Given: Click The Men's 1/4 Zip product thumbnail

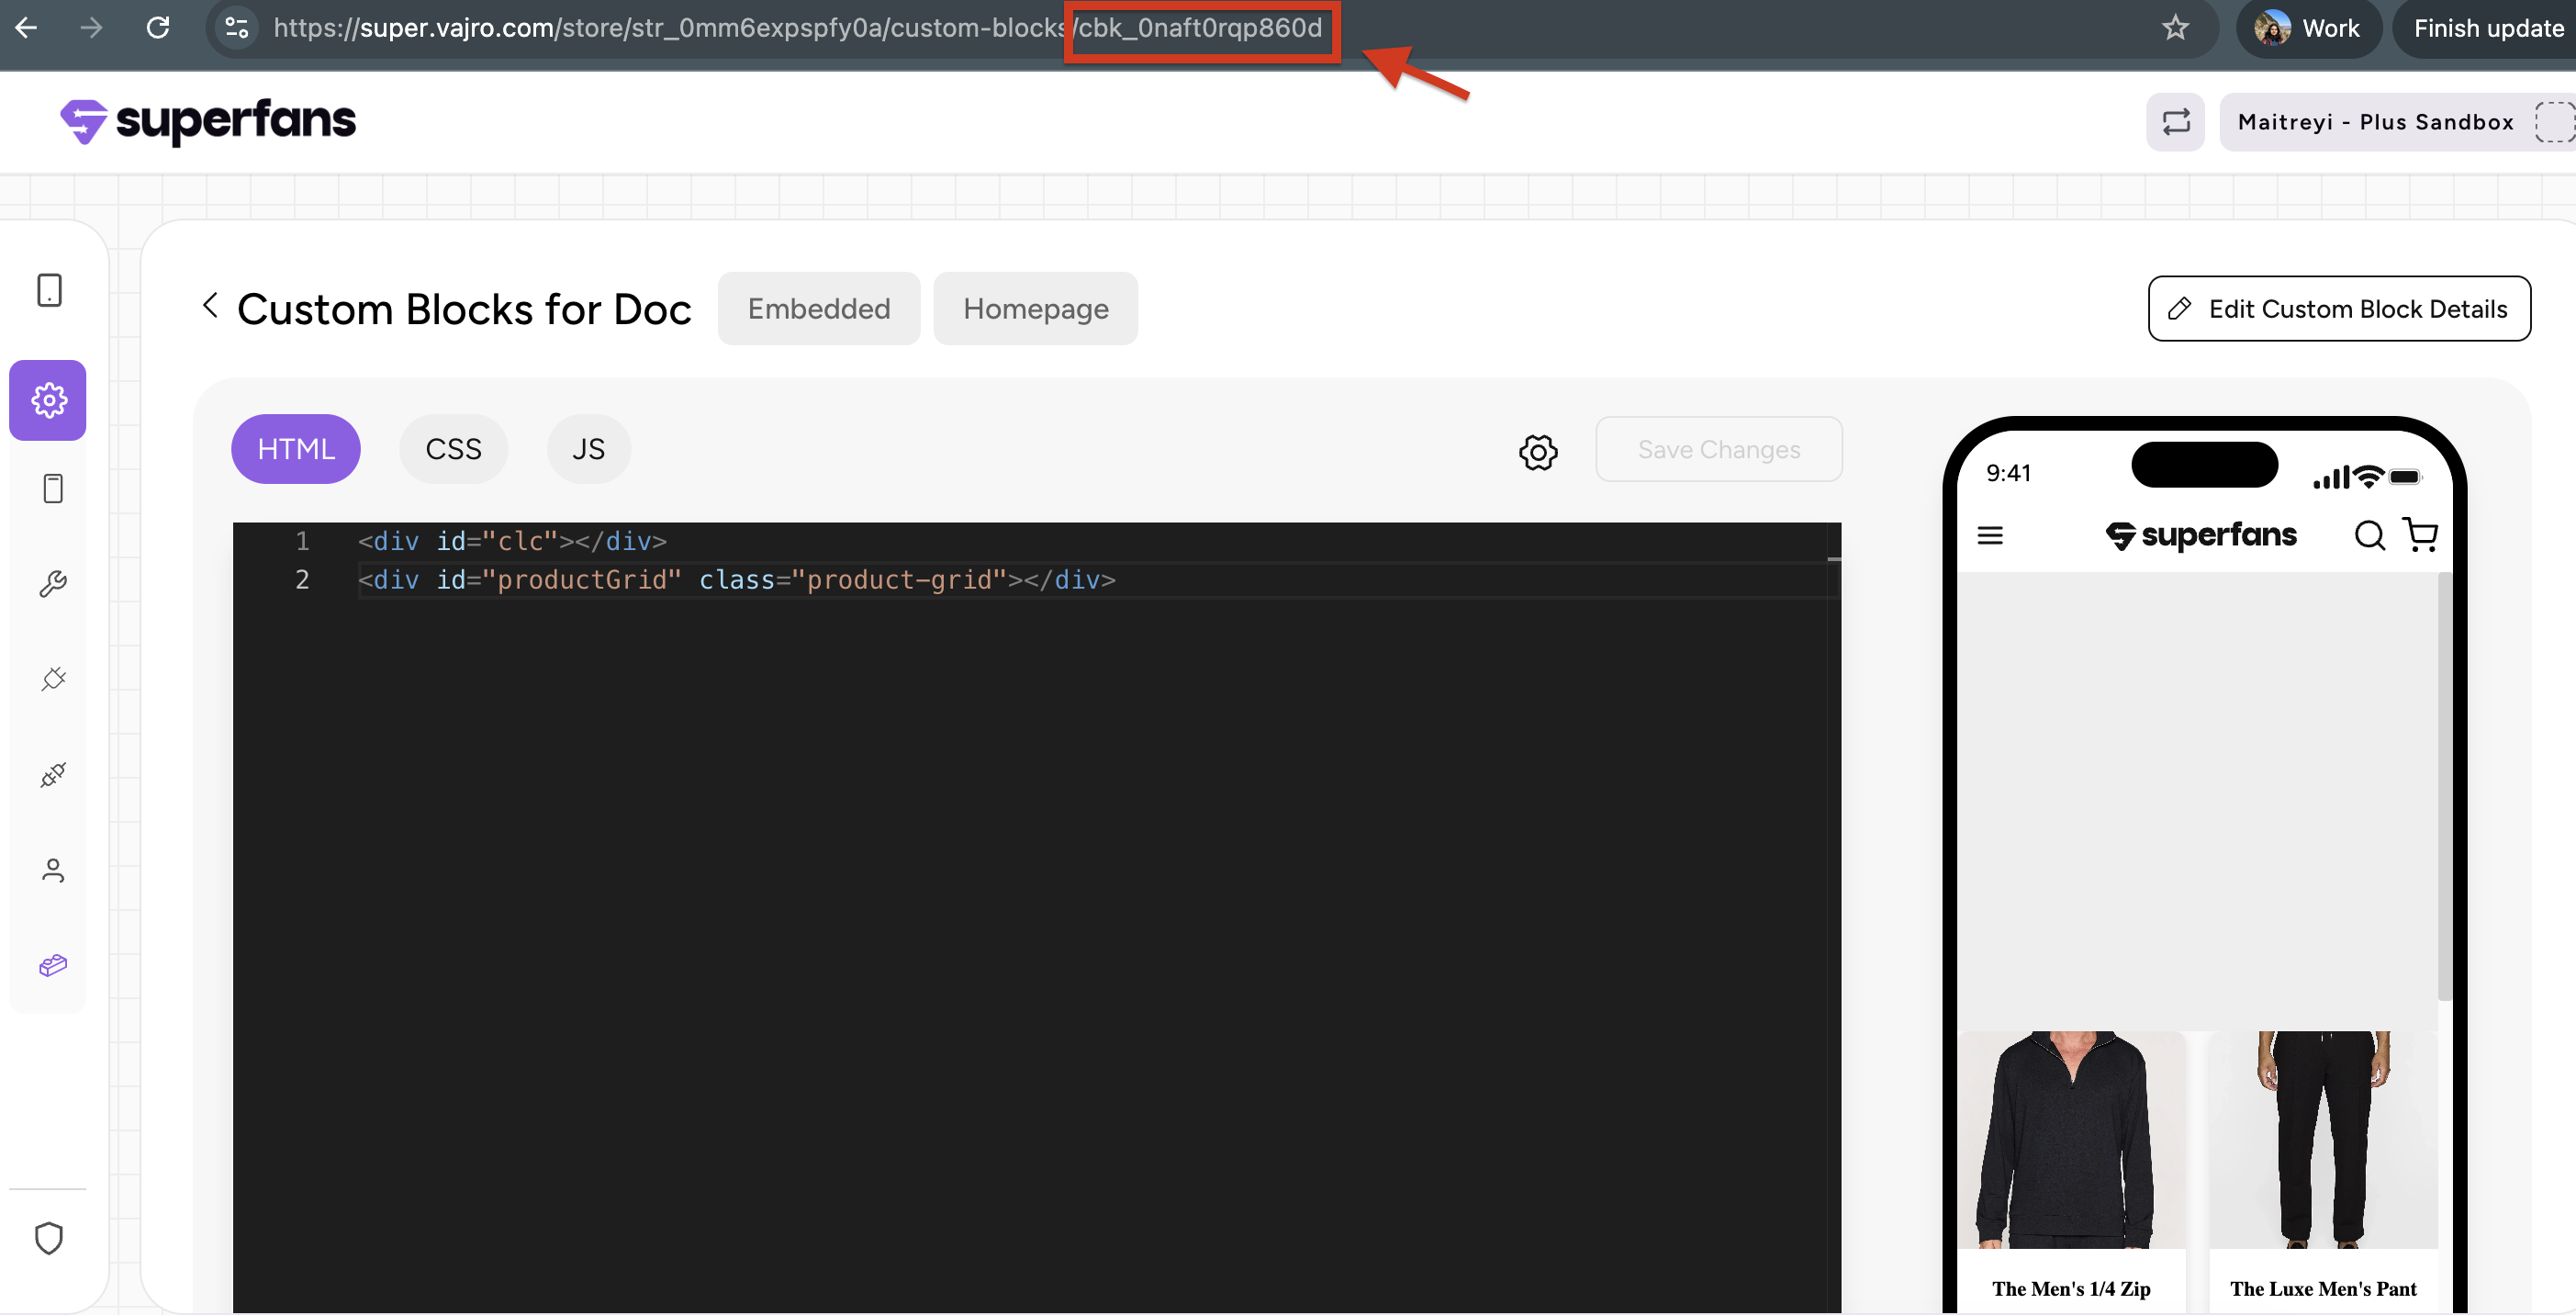Looking at the screenshot, I should tap(2070, 1140).
